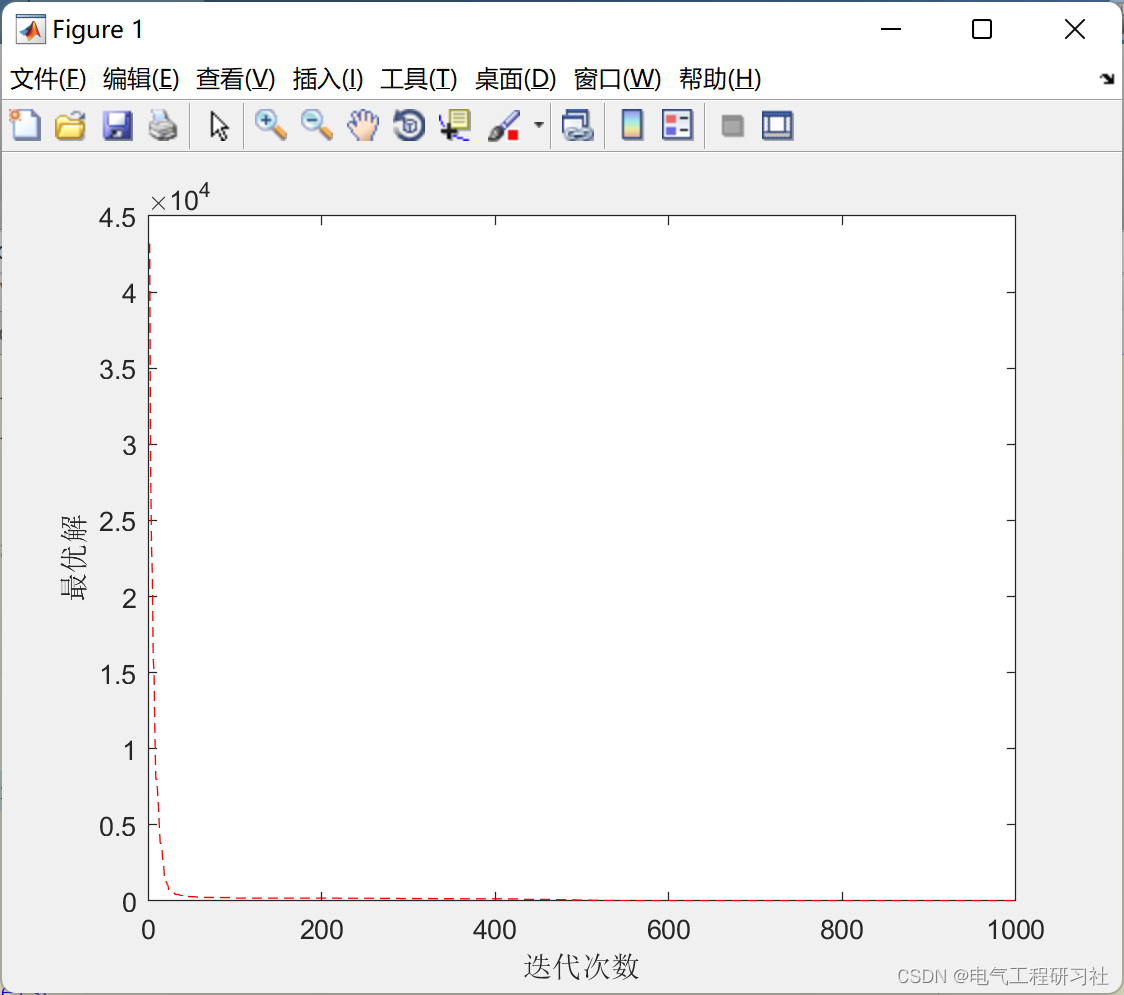This screenshot has width=1124, height=995.
Task: Click the y-axis tick label 2.5
Action: point(118,521)
